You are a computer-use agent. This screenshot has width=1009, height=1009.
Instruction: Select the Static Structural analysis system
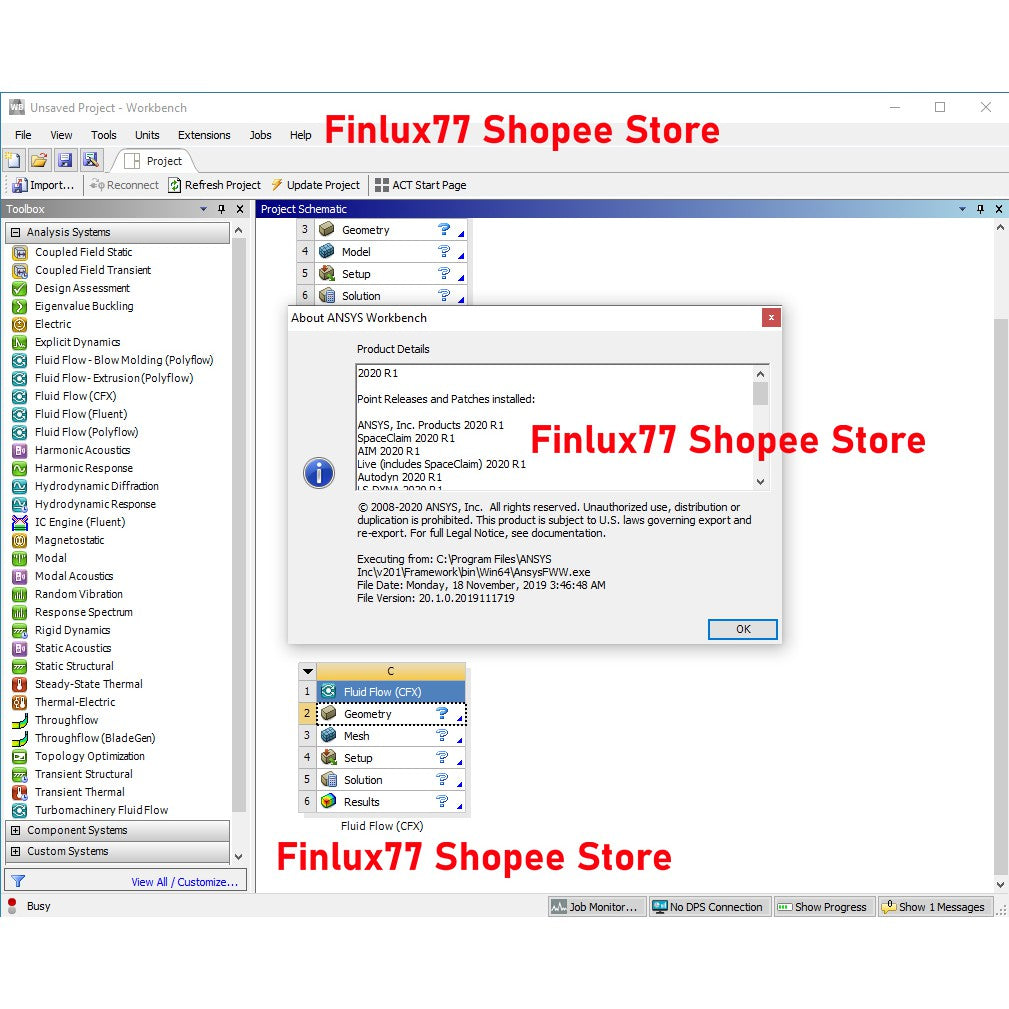[x=74, y=666]
